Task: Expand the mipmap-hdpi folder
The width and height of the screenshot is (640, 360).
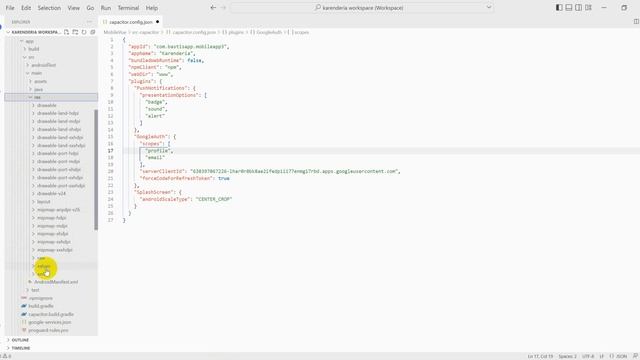Action: point(51,218)
